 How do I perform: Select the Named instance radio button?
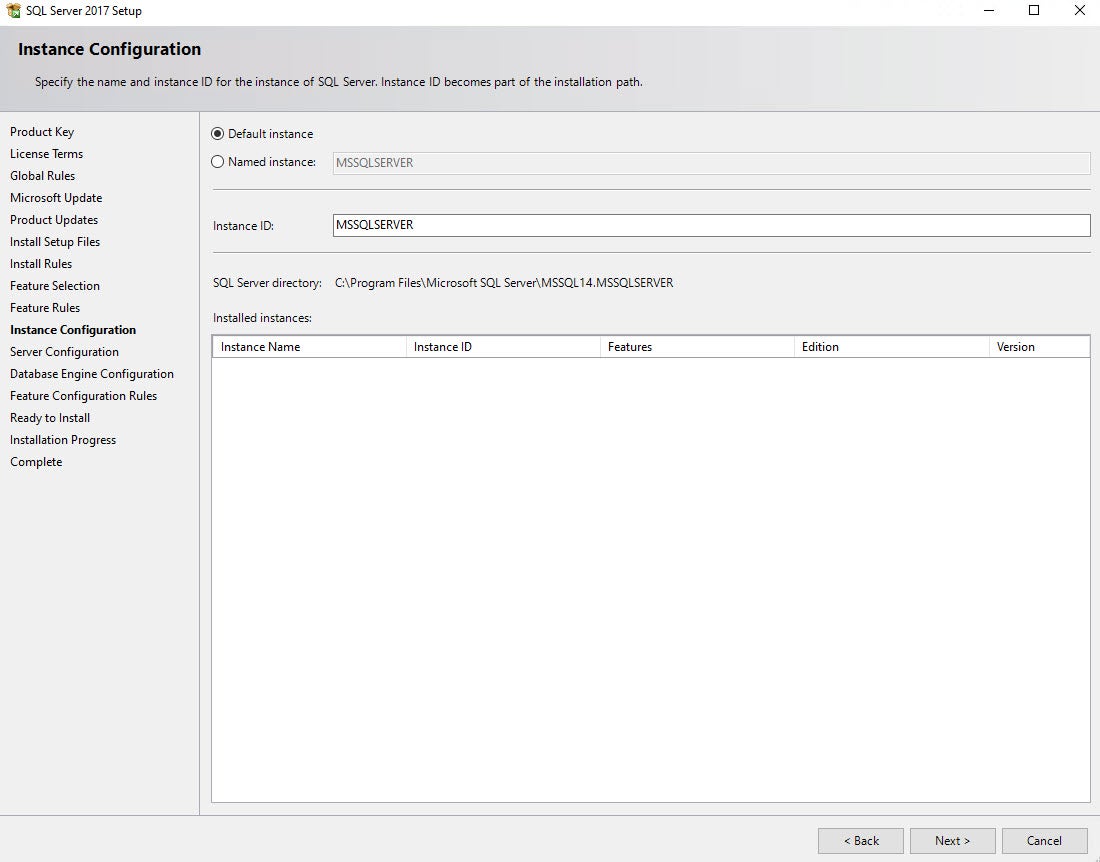(217, 161)
